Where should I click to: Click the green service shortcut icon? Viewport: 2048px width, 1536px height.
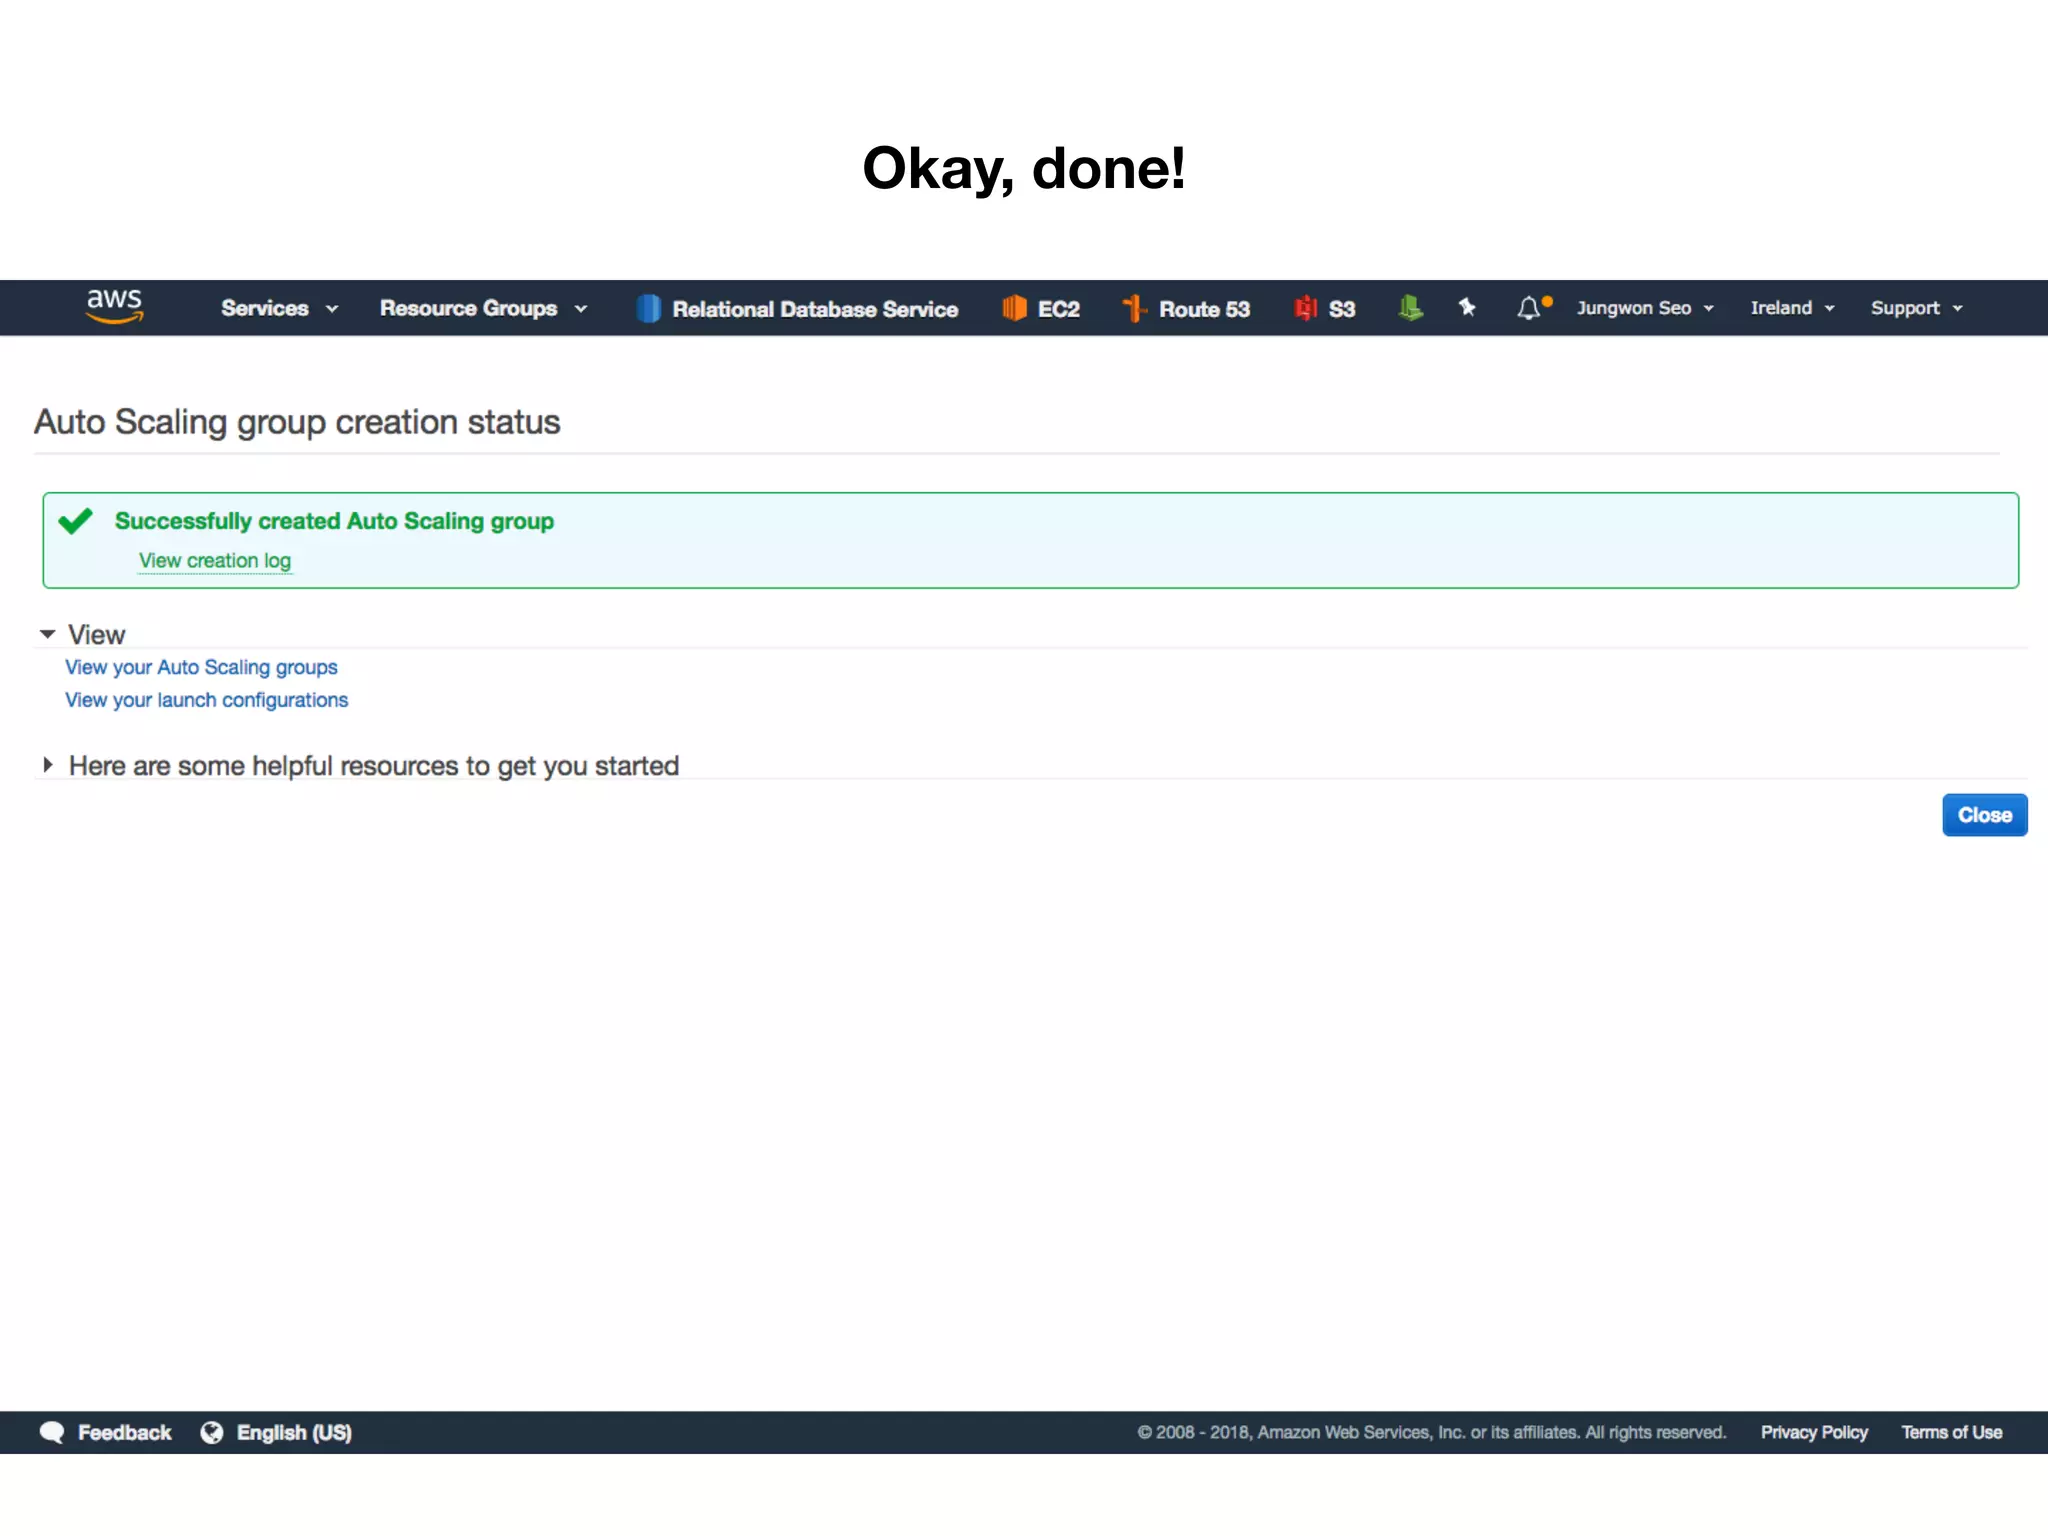(1410, 308)
